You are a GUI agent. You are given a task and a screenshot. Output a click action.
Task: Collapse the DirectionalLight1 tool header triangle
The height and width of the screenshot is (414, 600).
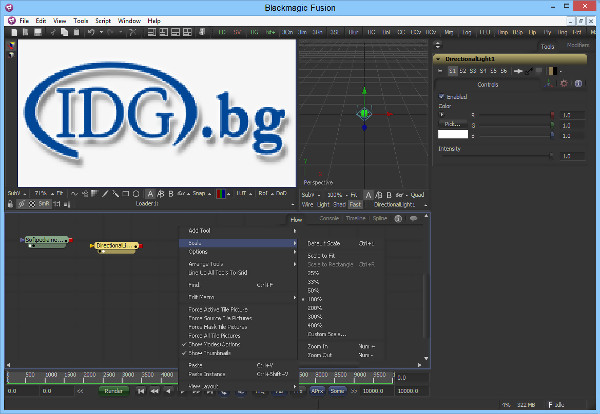click(x=438, y=59)
